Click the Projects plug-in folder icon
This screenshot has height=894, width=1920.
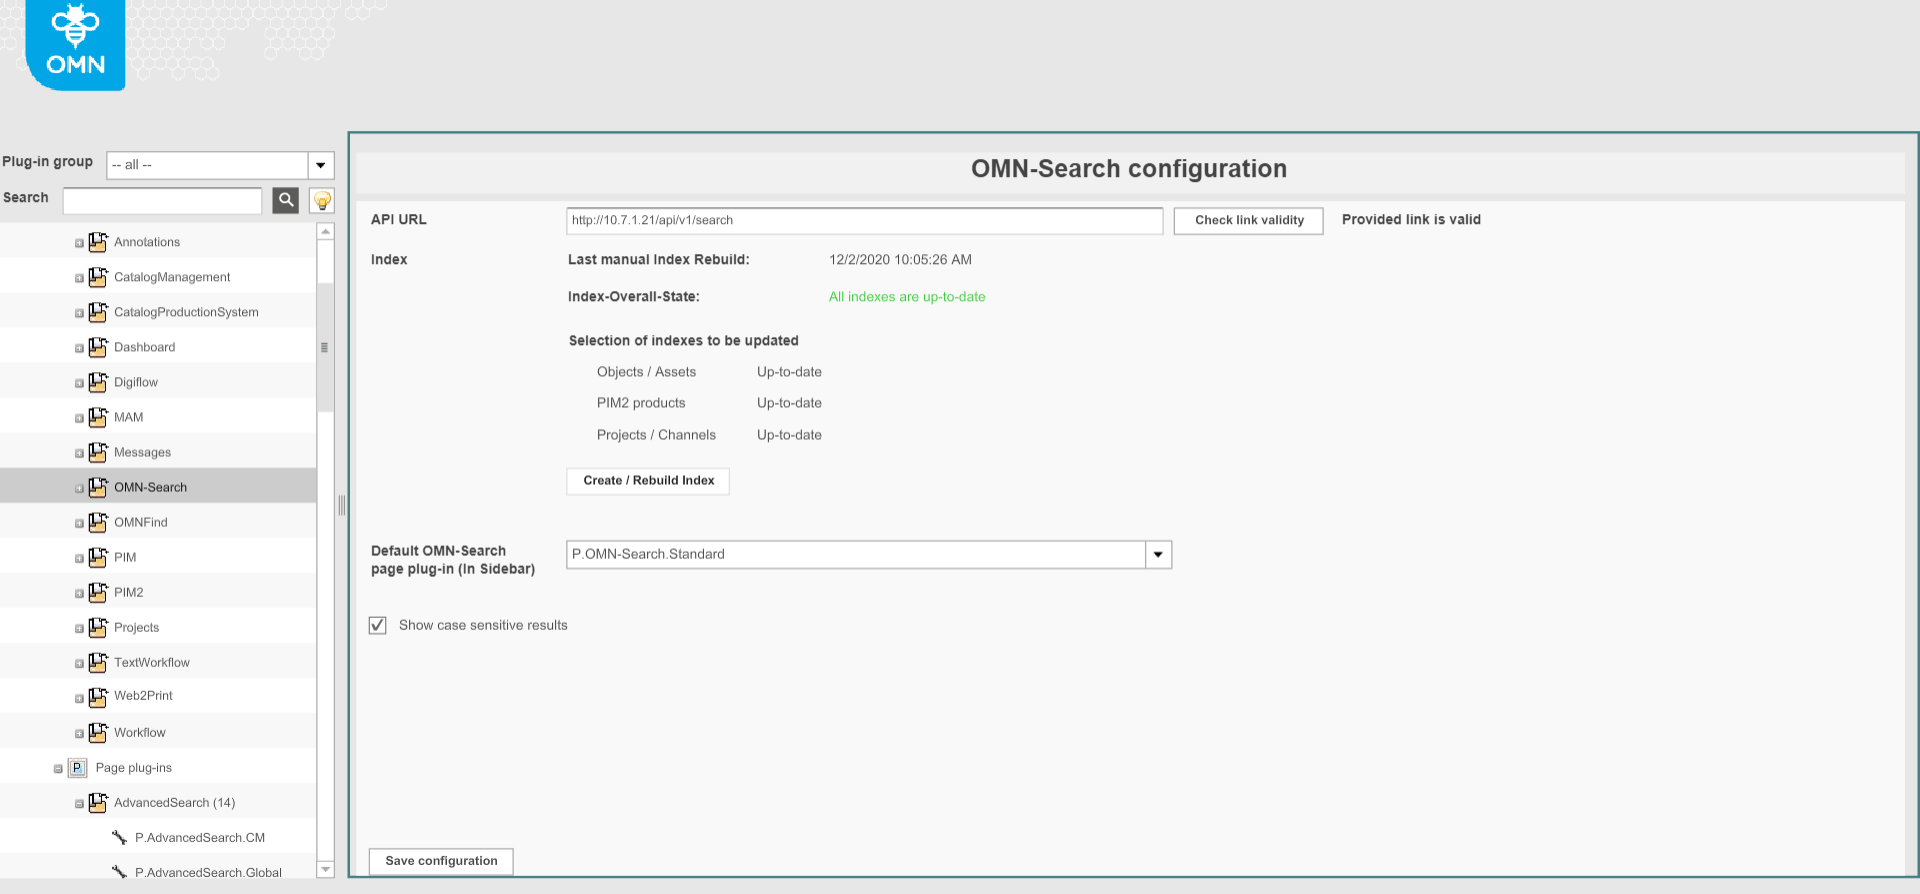[x=98, y=627]
